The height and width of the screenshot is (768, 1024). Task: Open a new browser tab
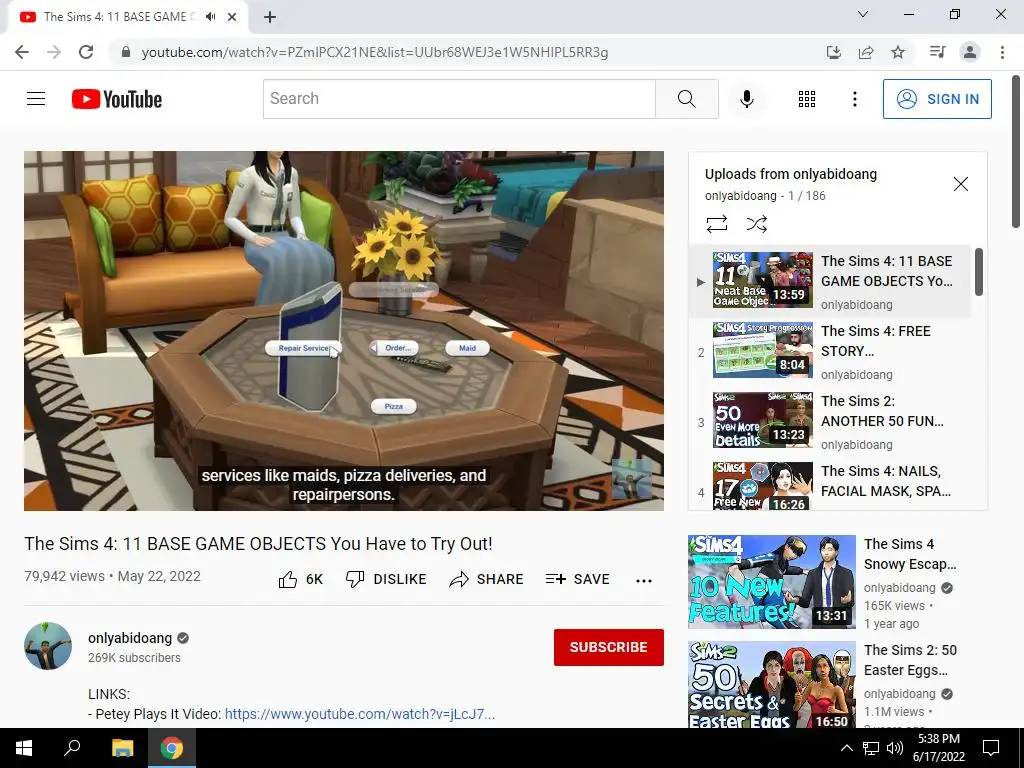270,17
